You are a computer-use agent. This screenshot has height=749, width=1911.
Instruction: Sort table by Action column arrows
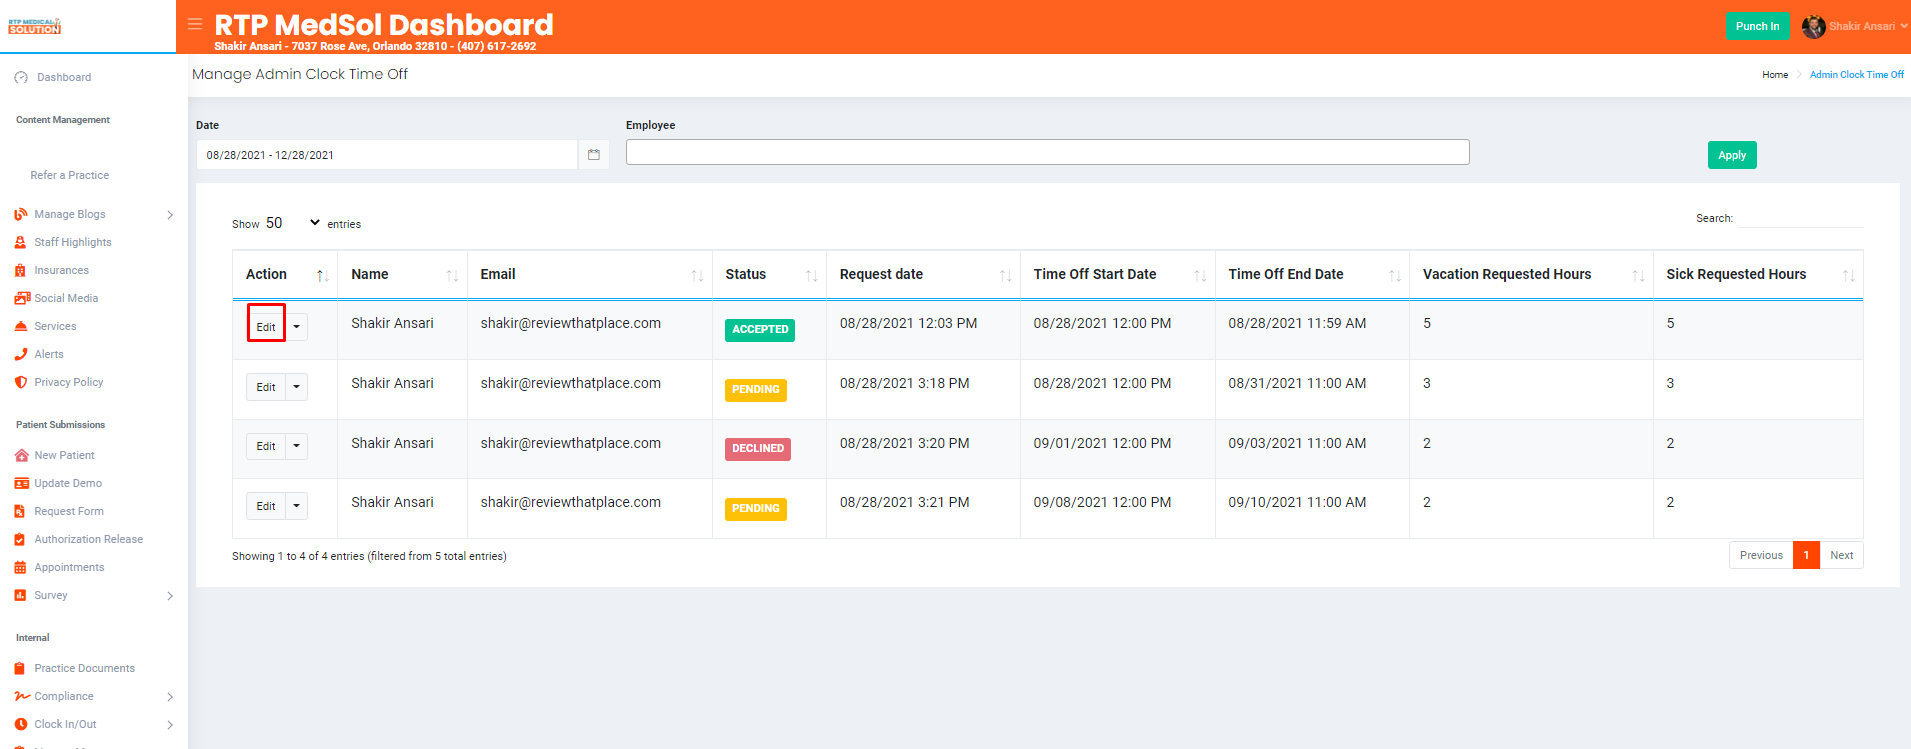pos(322,275)
